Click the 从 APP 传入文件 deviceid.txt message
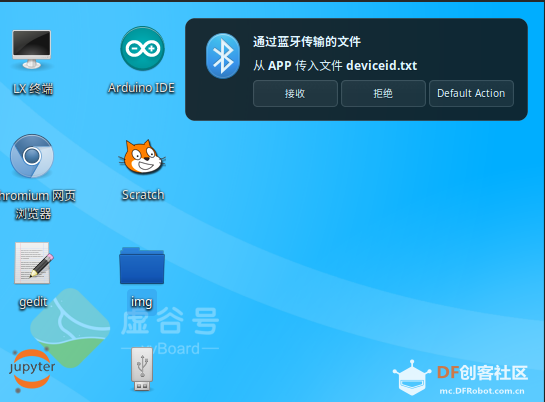 [335, 65]
